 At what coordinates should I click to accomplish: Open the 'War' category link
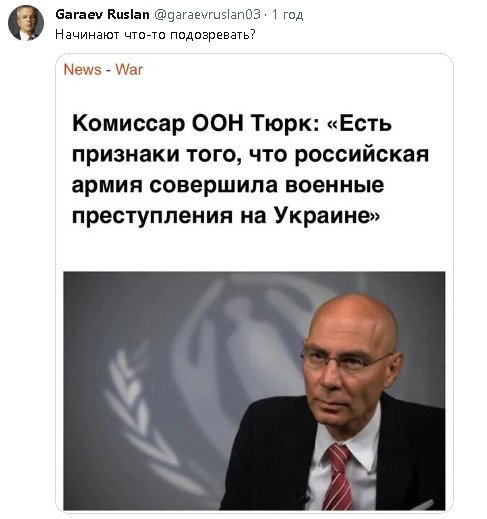[x=129, y=70]
